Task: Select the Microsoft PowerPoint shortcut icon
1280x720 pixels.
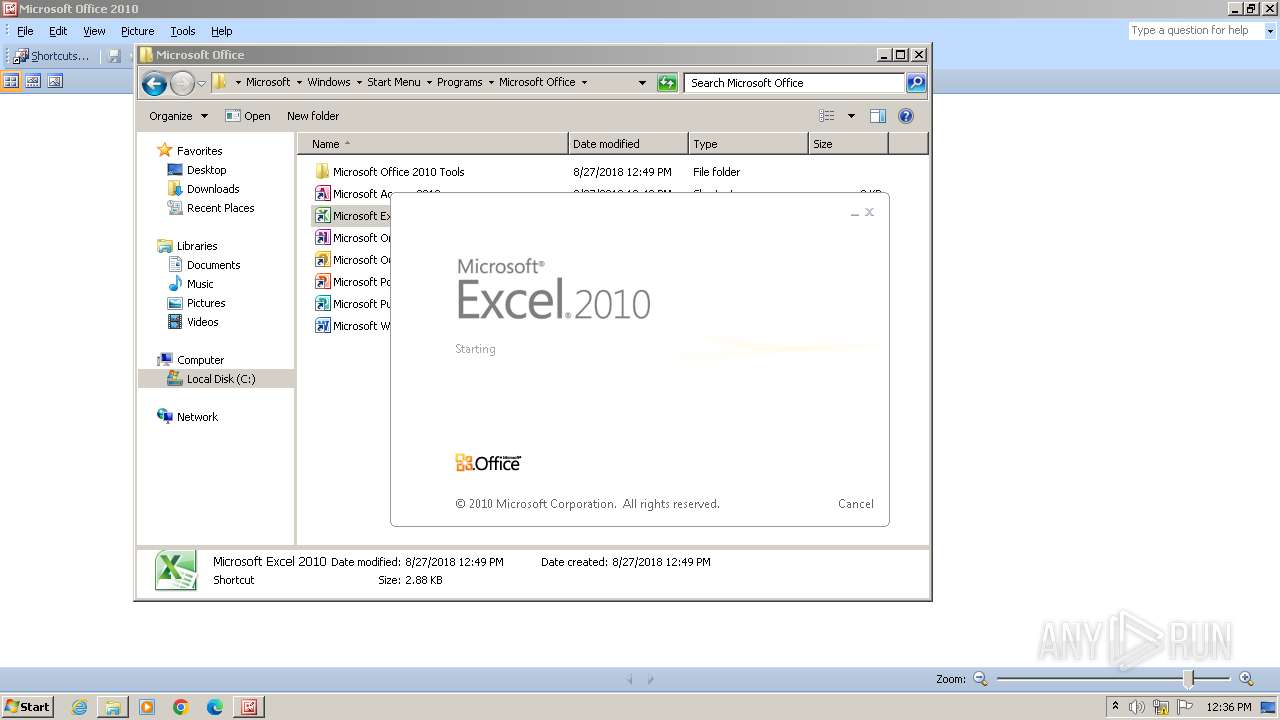Action: 322,282
